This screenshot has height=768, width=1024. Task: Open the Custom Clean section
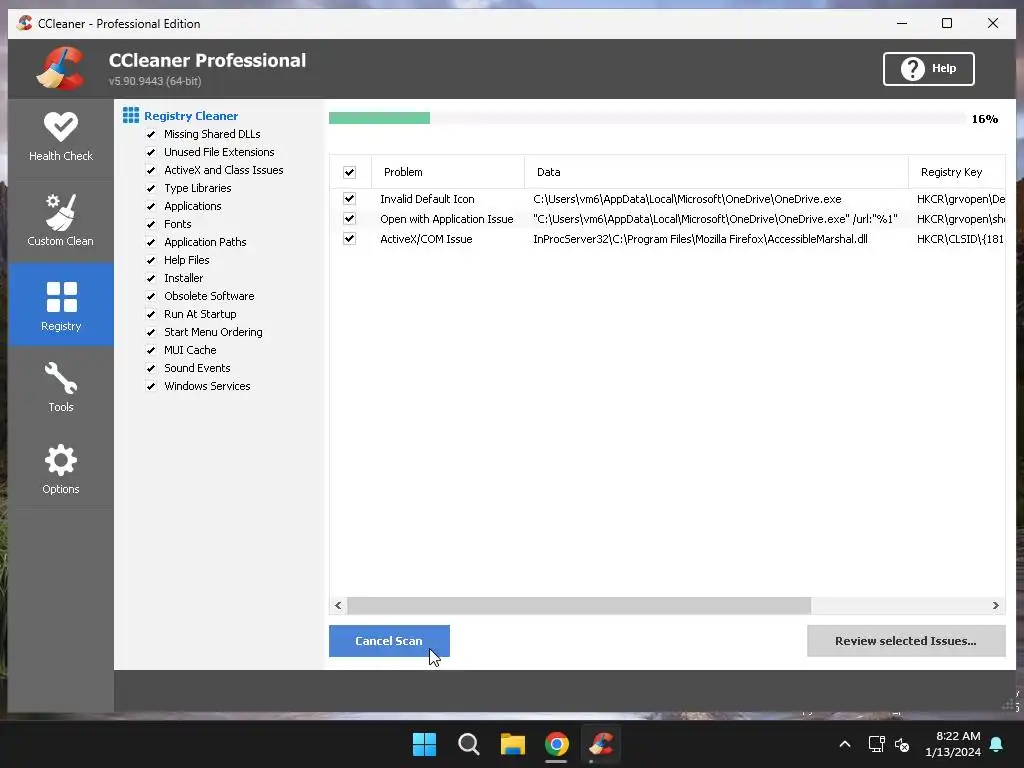[61, 220]
